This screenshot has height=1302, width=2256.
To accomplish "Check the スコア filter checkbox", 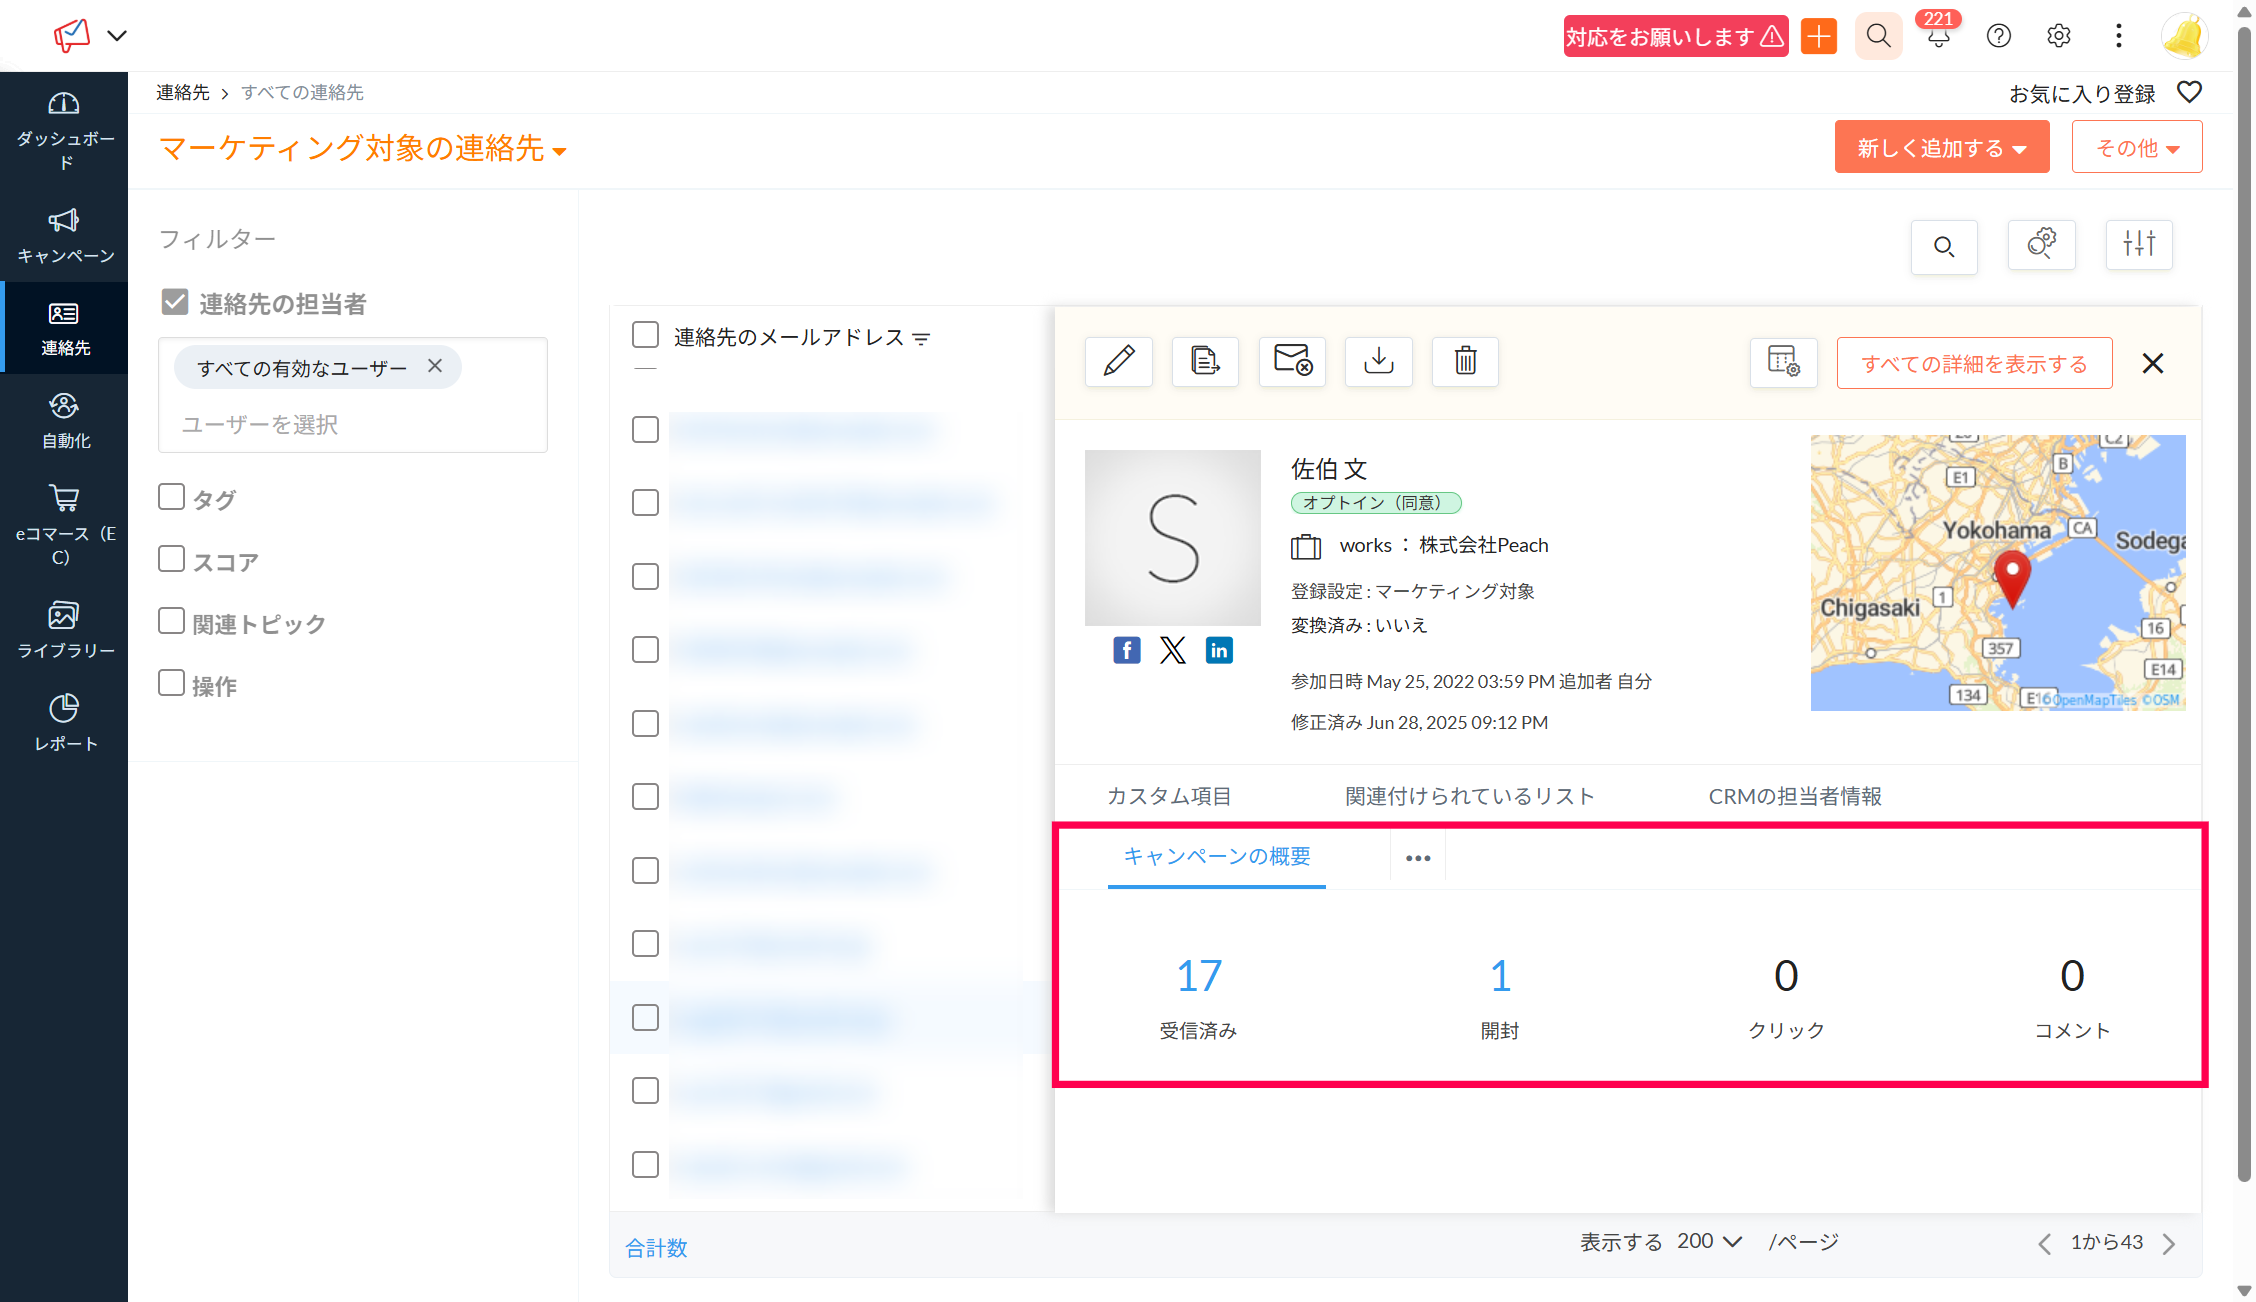I will 172,559.
